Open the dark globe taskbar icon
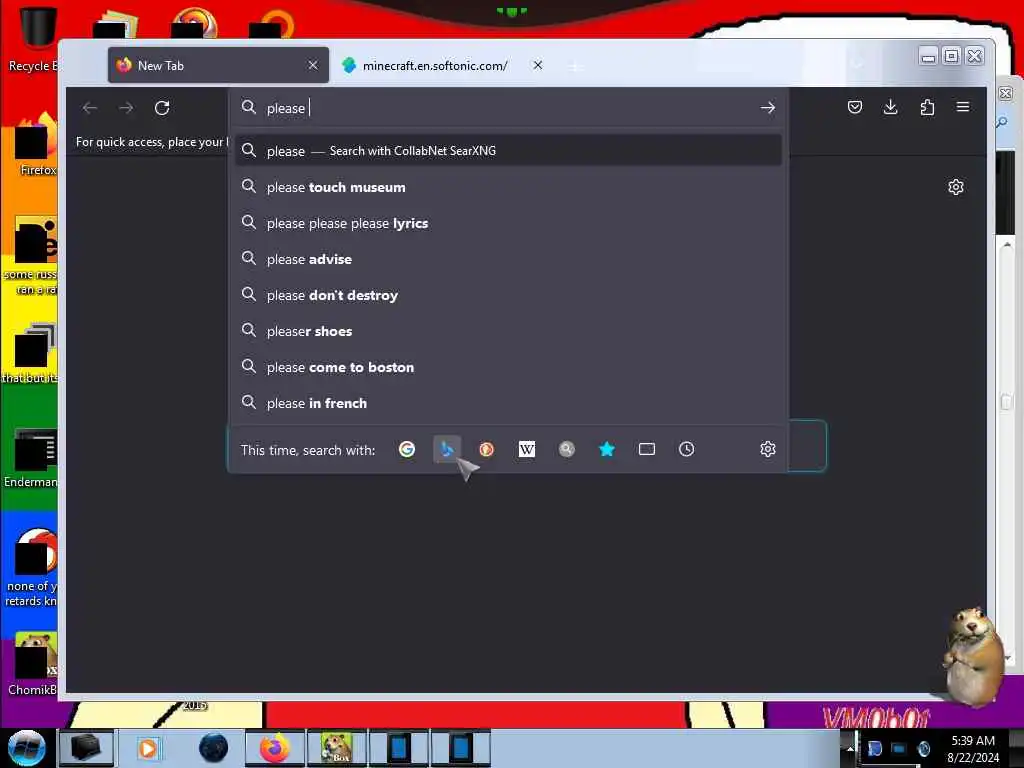Image resolution: width=1024 pixels, height=768 pixels. click(213, 748)
